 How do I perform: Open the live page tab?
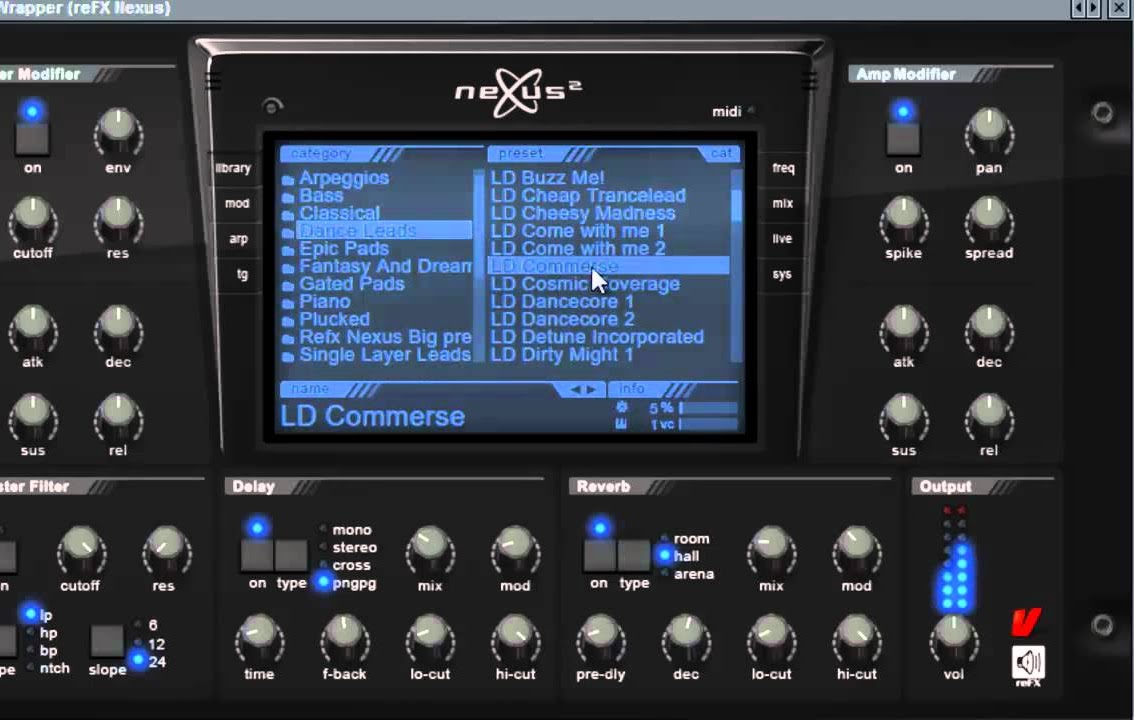[x=782, y=239]
